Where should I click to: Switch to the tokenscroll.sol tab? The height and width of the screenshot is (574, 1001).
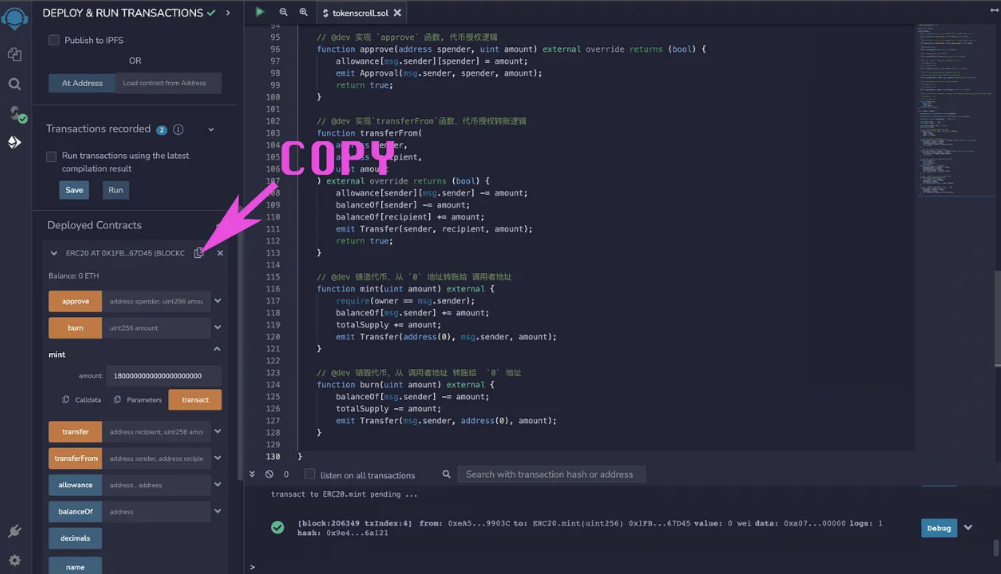click(x=360, y=13)
